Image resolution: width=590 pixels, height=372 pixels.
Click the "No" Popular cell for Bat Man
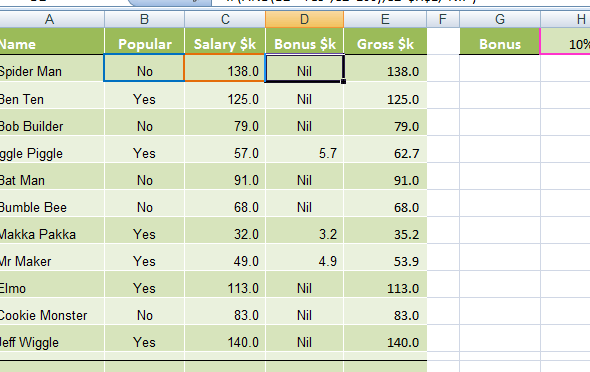pos(144,177)
